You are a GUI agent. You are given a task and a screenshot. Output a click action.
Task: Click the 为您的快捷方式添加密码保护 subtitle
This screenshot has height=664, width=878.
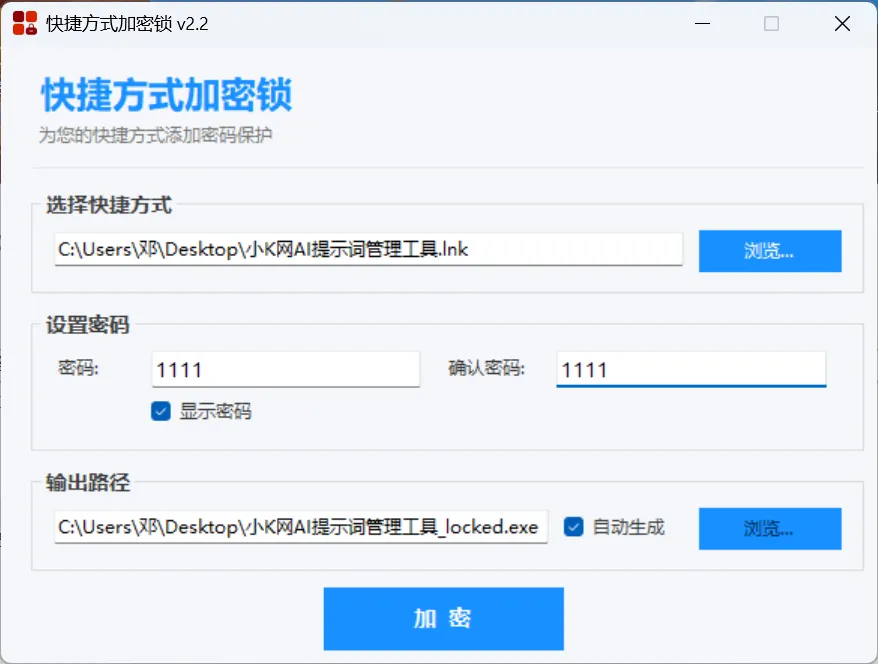156,135
